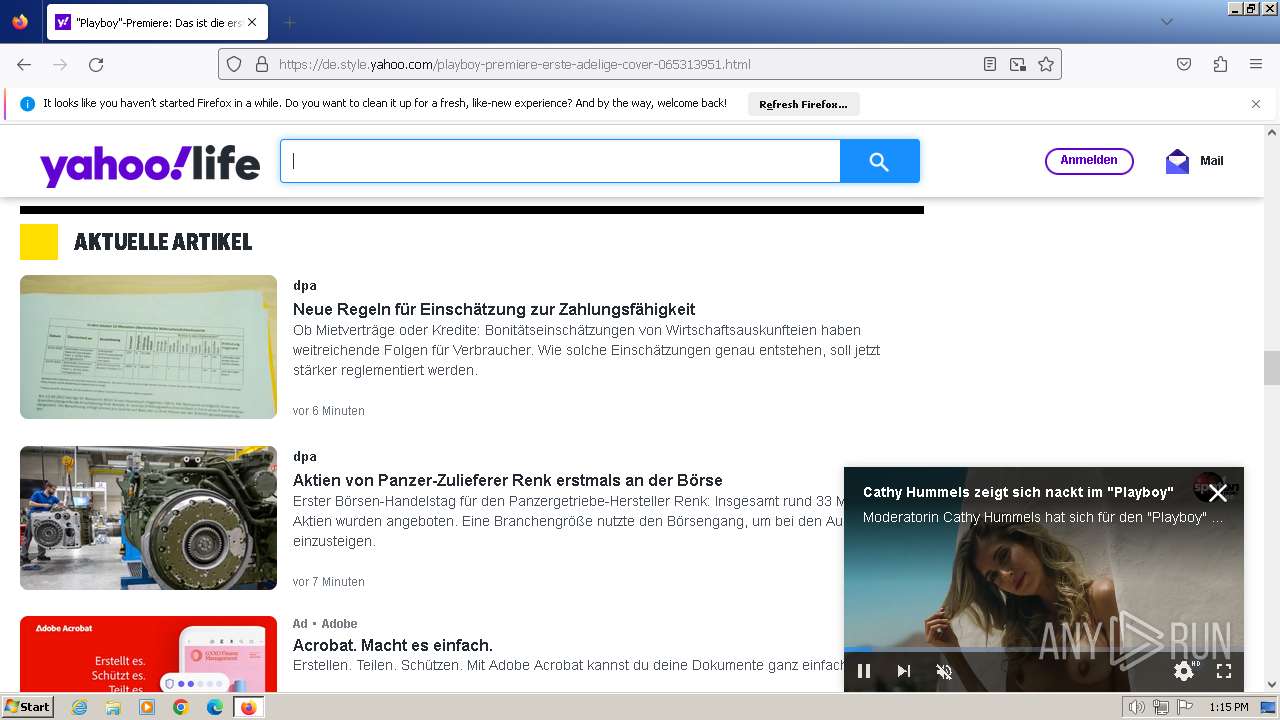This screenshot has height=720, width=1280.
Task: Open Yahoo Mail envelope icon
Action: [1178, 161]
